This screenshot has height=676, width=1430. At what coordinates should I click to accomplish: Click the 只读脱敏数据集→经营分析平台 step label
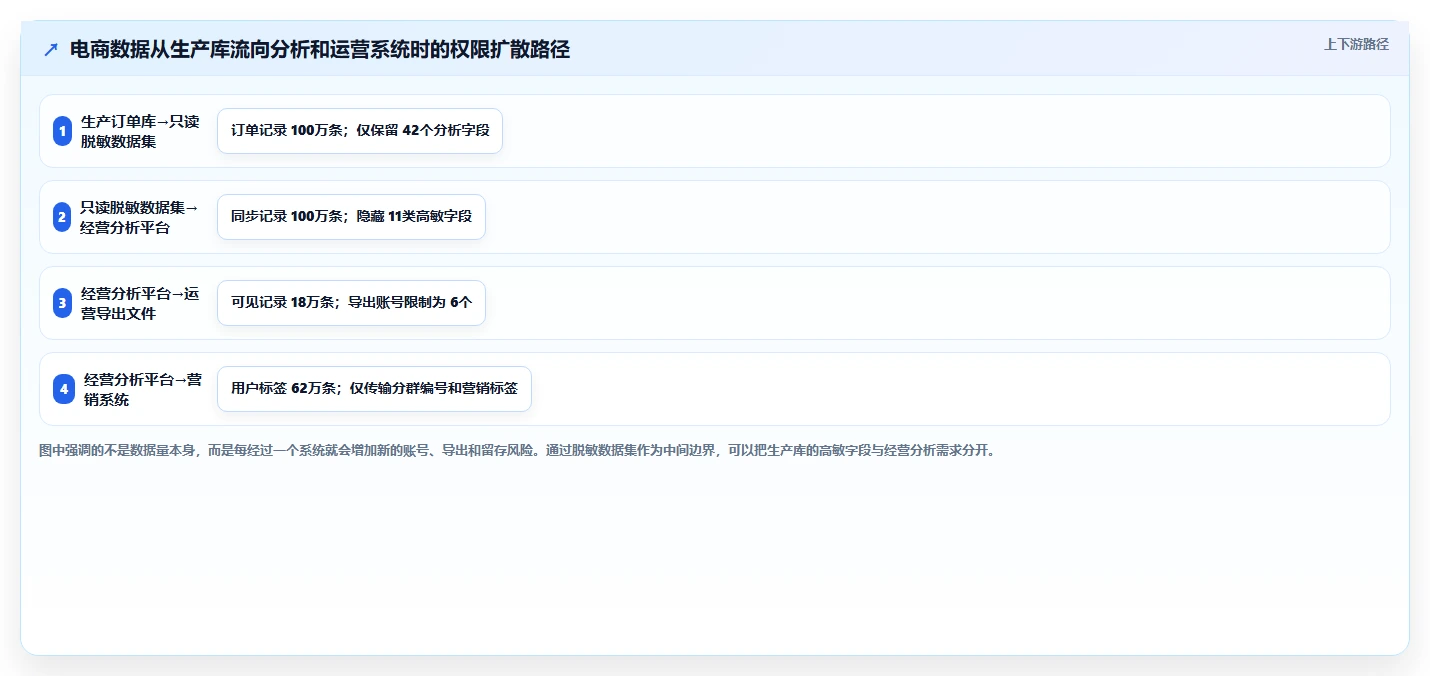[140, 217]
